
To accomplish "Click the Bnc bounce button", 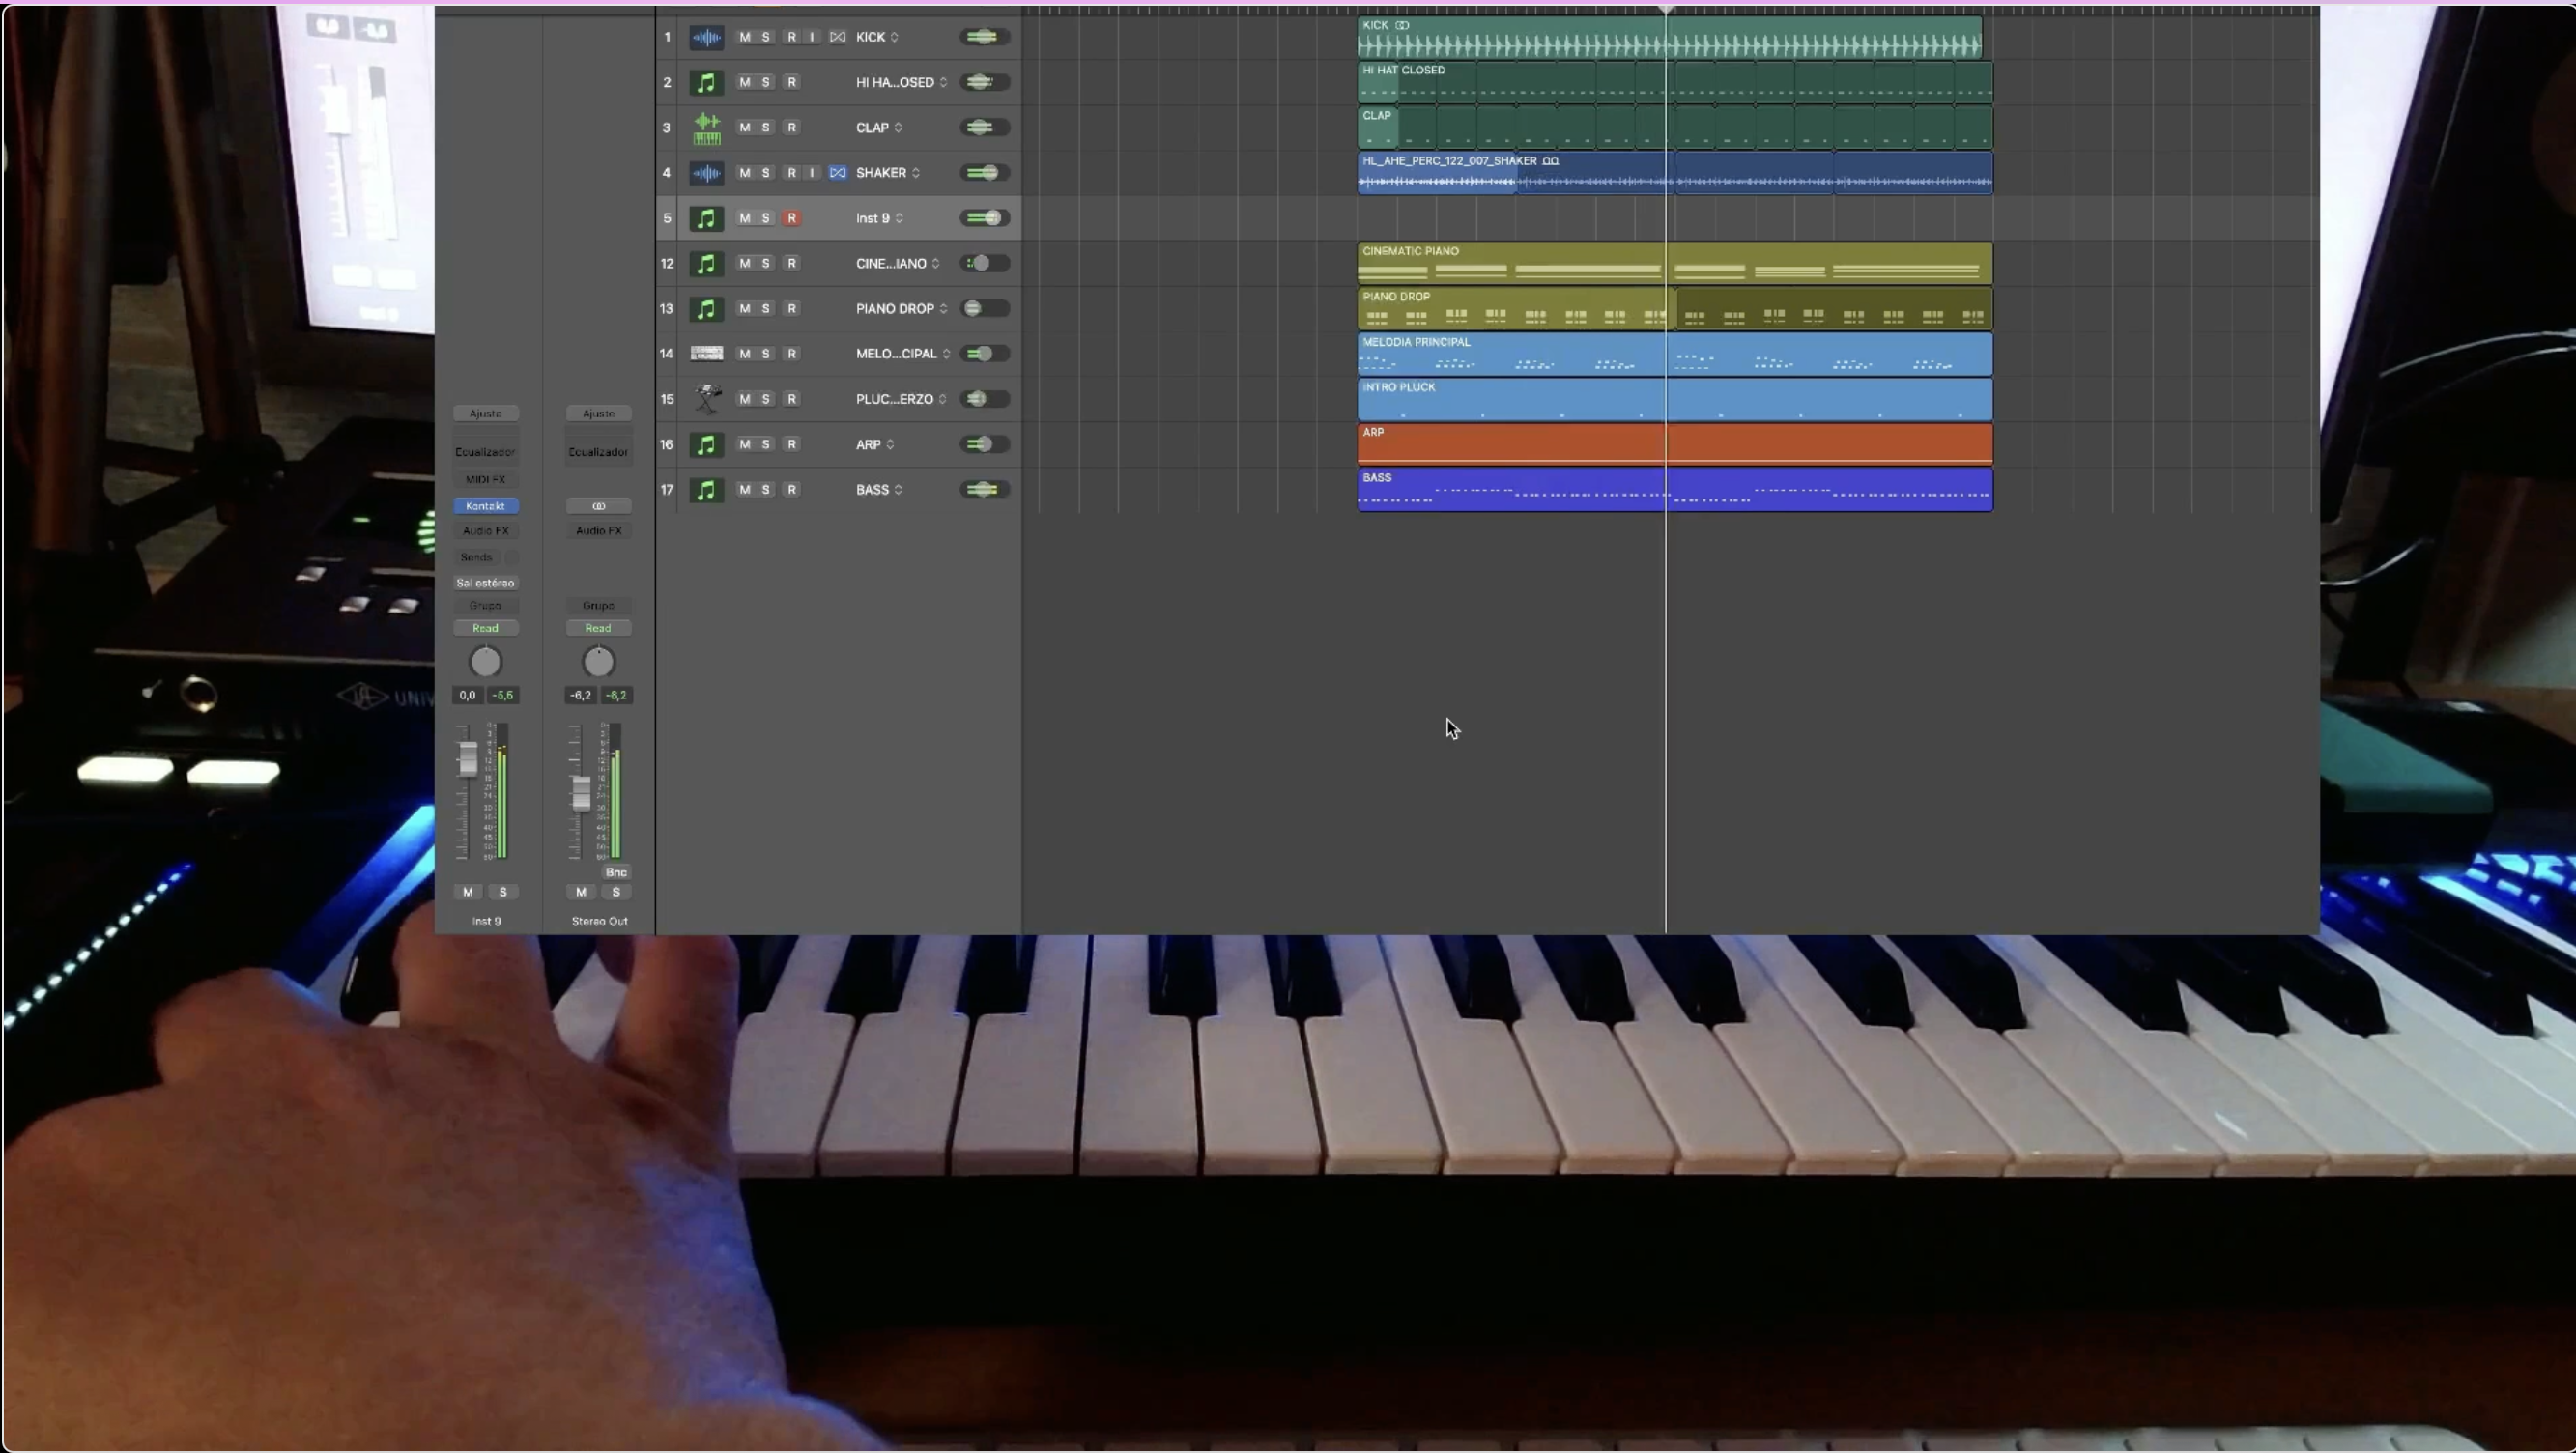I will point(616,872).
